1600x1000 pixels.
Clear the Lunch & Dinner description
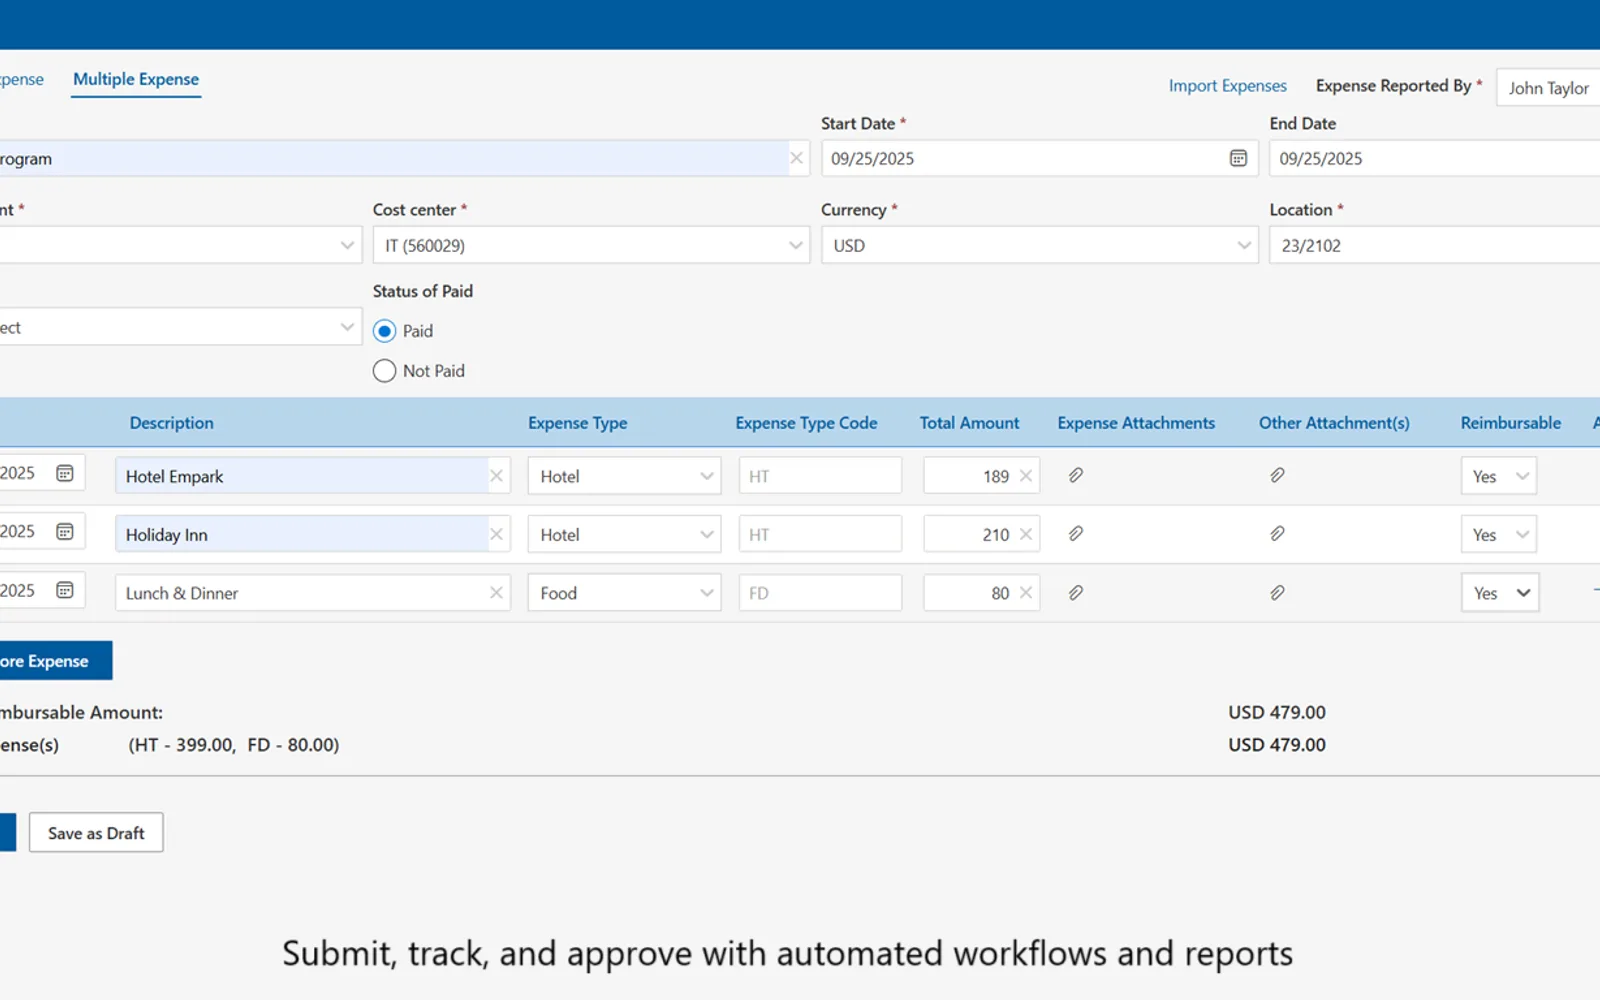tap(496, 593)
